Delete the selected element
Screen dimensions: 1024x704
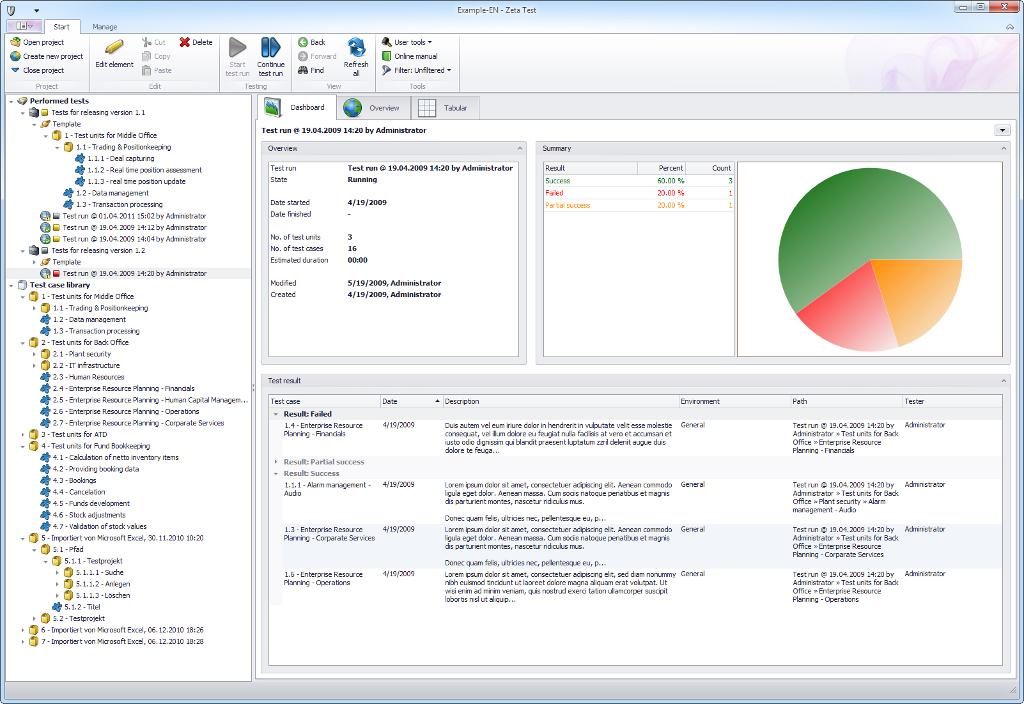pyautogui.click(x=196, y=42)
